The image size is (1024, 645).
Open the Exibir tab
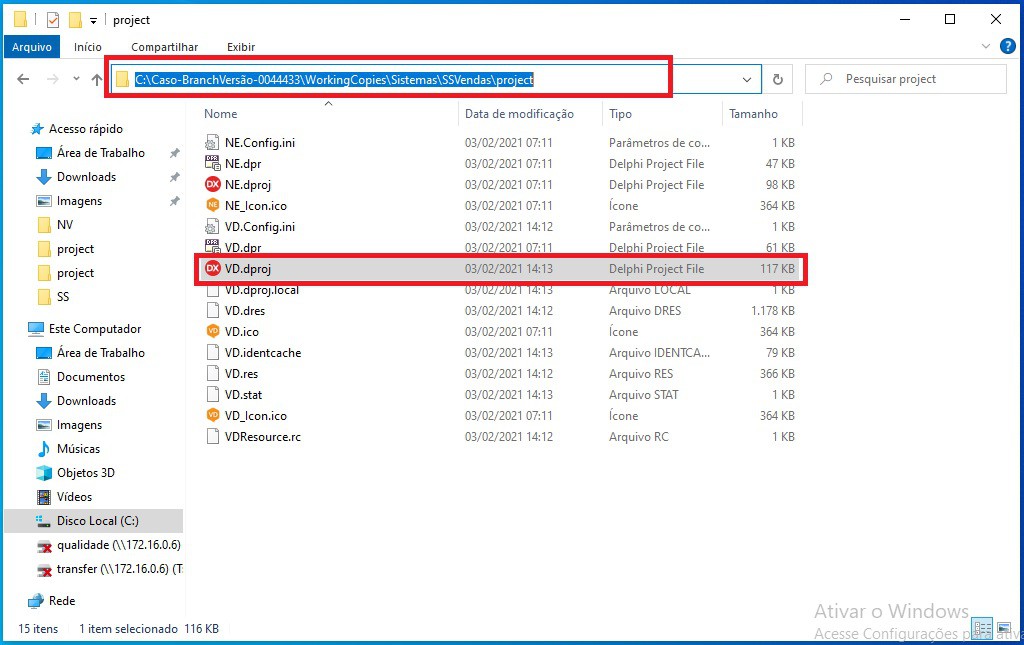(241, 47)
